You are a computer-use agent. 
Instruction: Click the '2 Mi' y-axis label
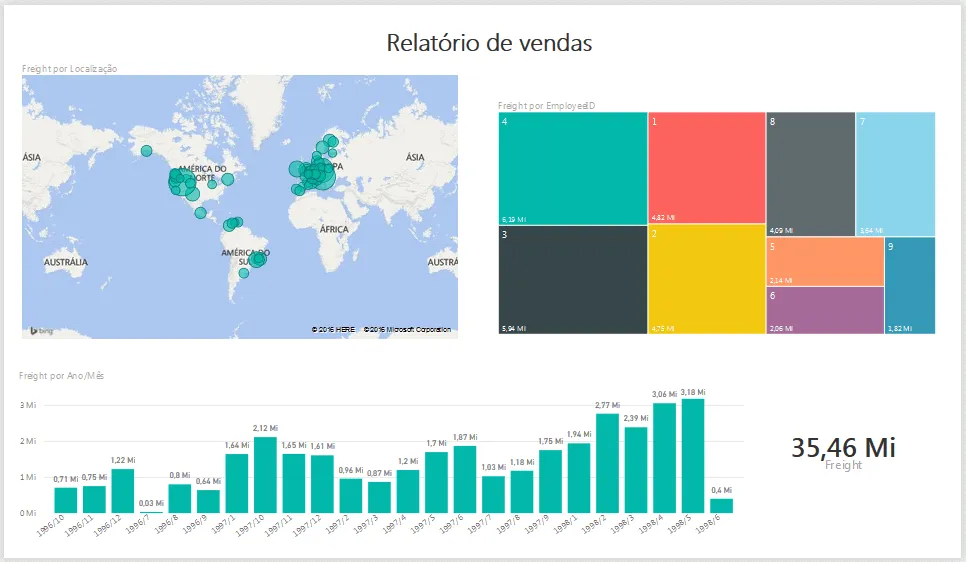[x=28, y=441]
